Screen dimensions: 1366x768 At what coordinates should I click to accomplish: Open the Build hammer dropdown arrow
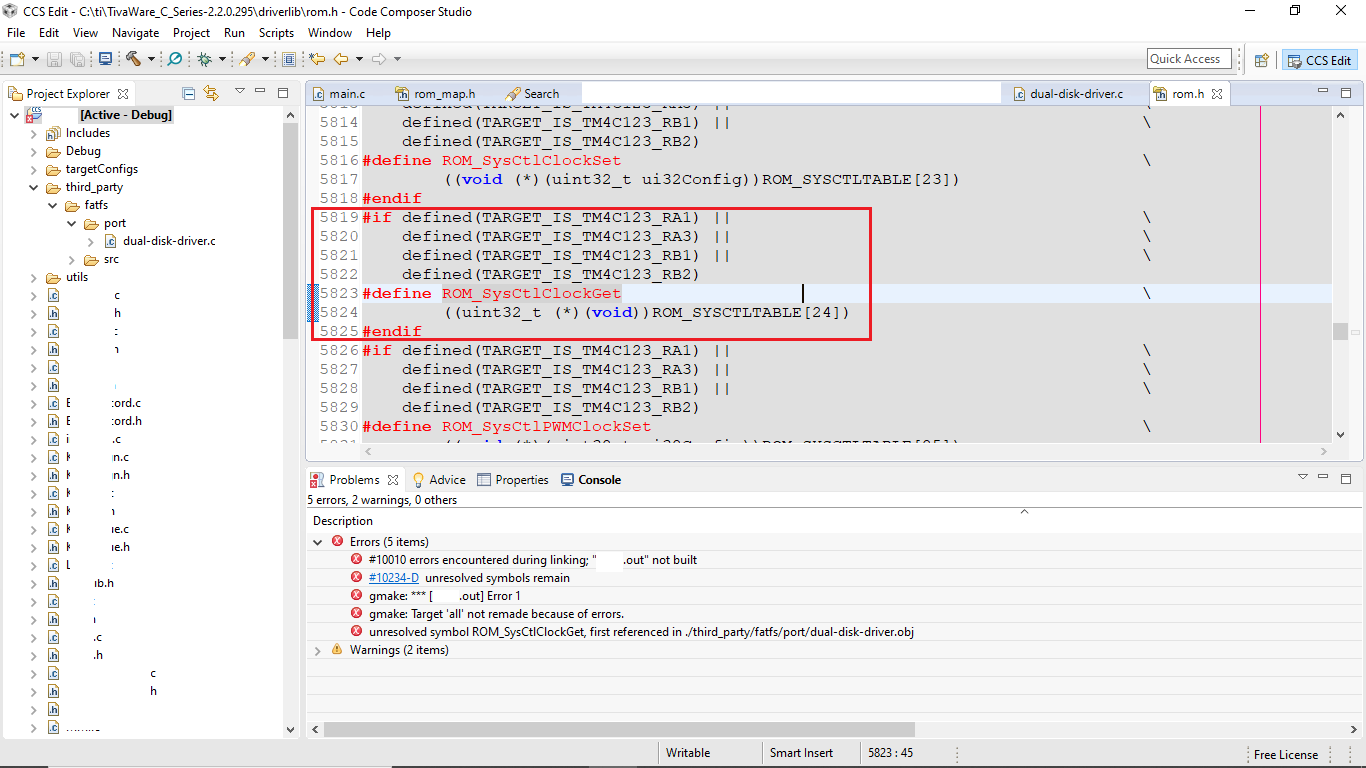151,59
